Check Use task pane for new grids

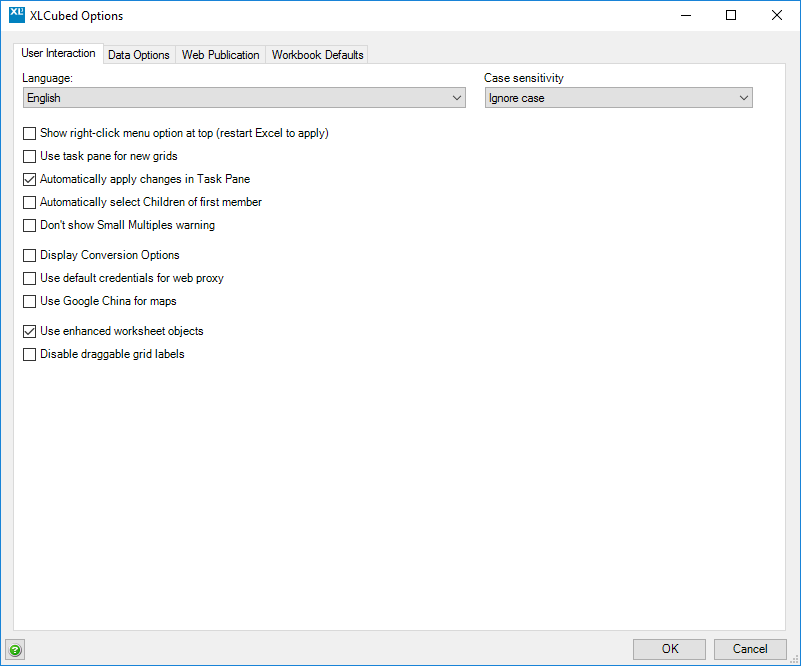coord(30,156)
